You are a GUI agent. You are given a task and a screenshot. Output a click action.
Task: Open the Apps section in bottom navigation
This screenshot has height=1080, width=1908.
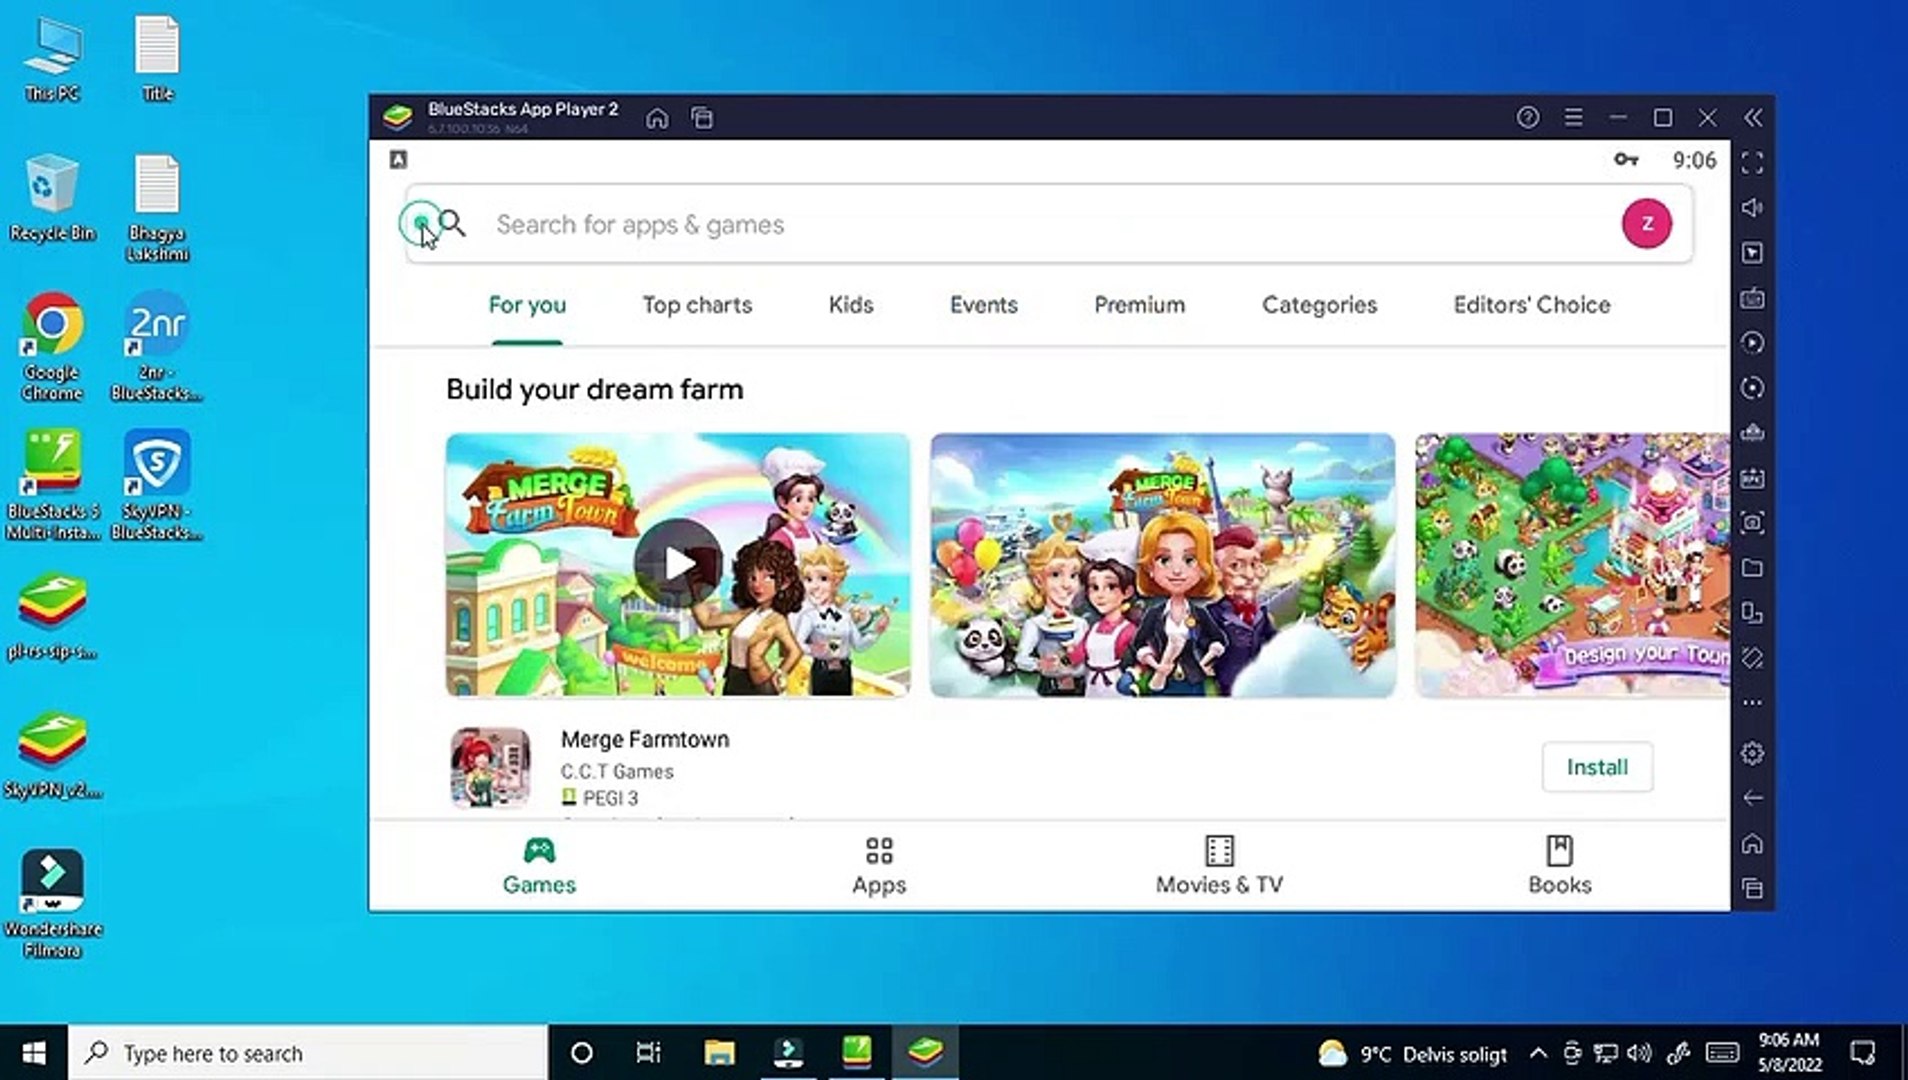(879, 866)
